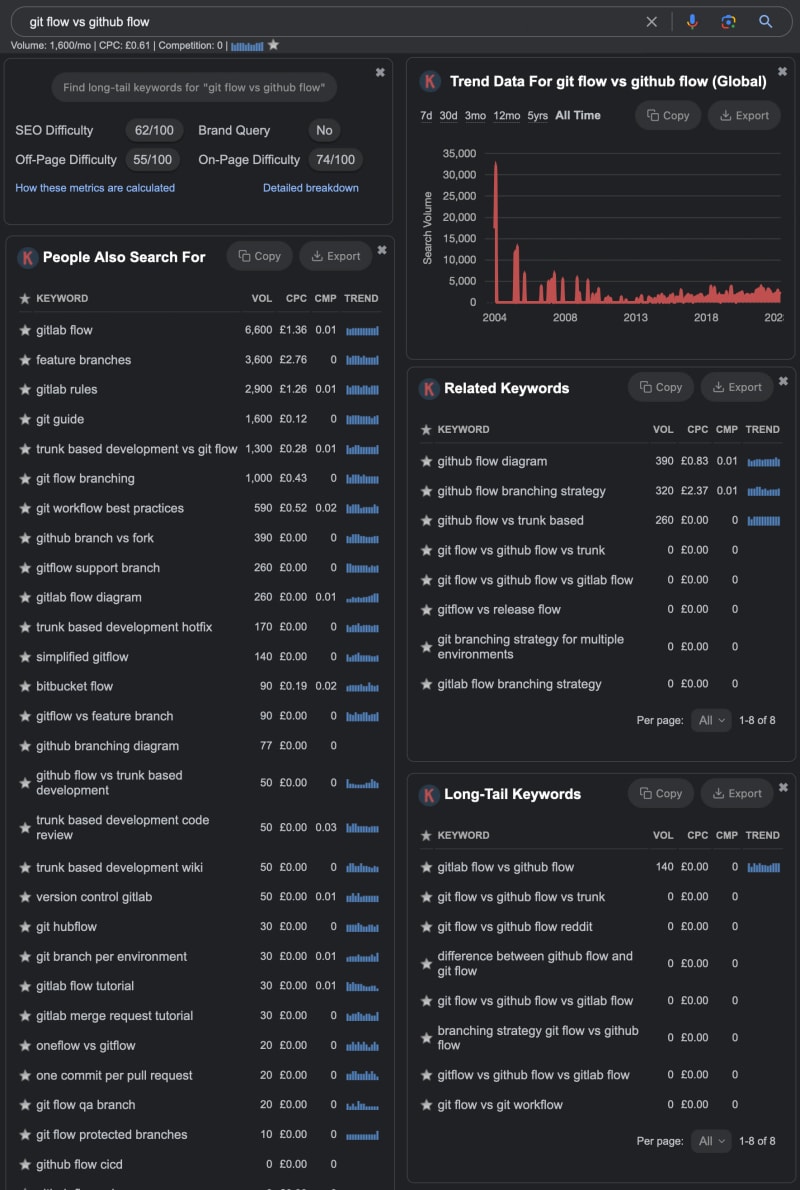Star the 'git hubflow' keyword
The height and width of the screenshot is (1190, 800).
pyautogui.click(x=25, y=927)
